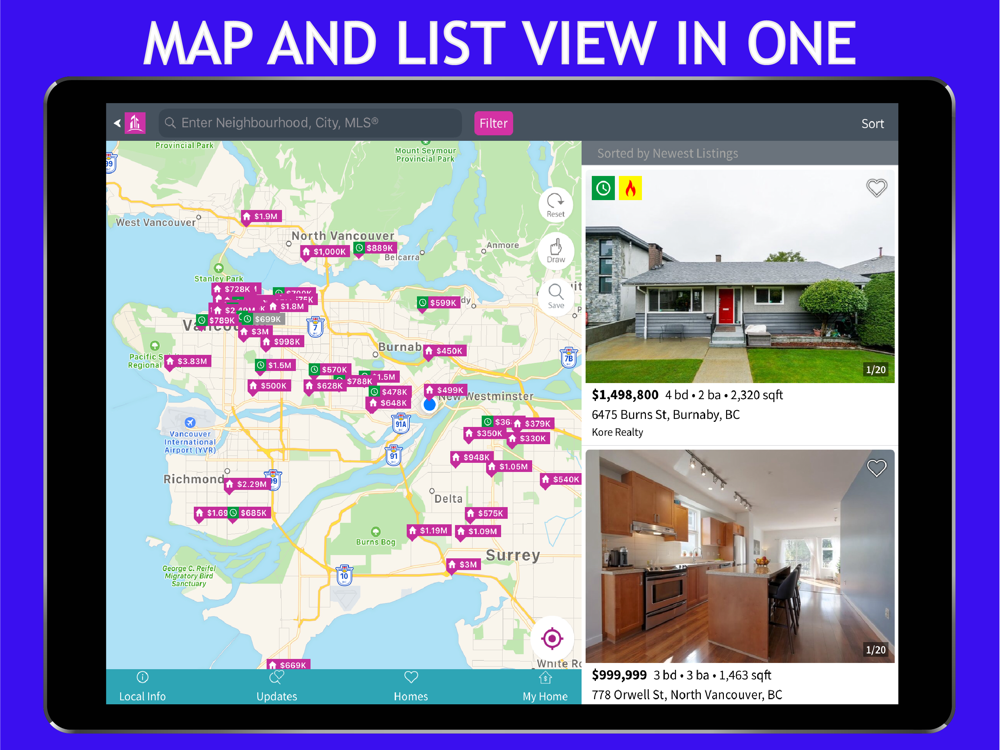
Task: Select the $570K map pin
Action: [x=330, y=369]
